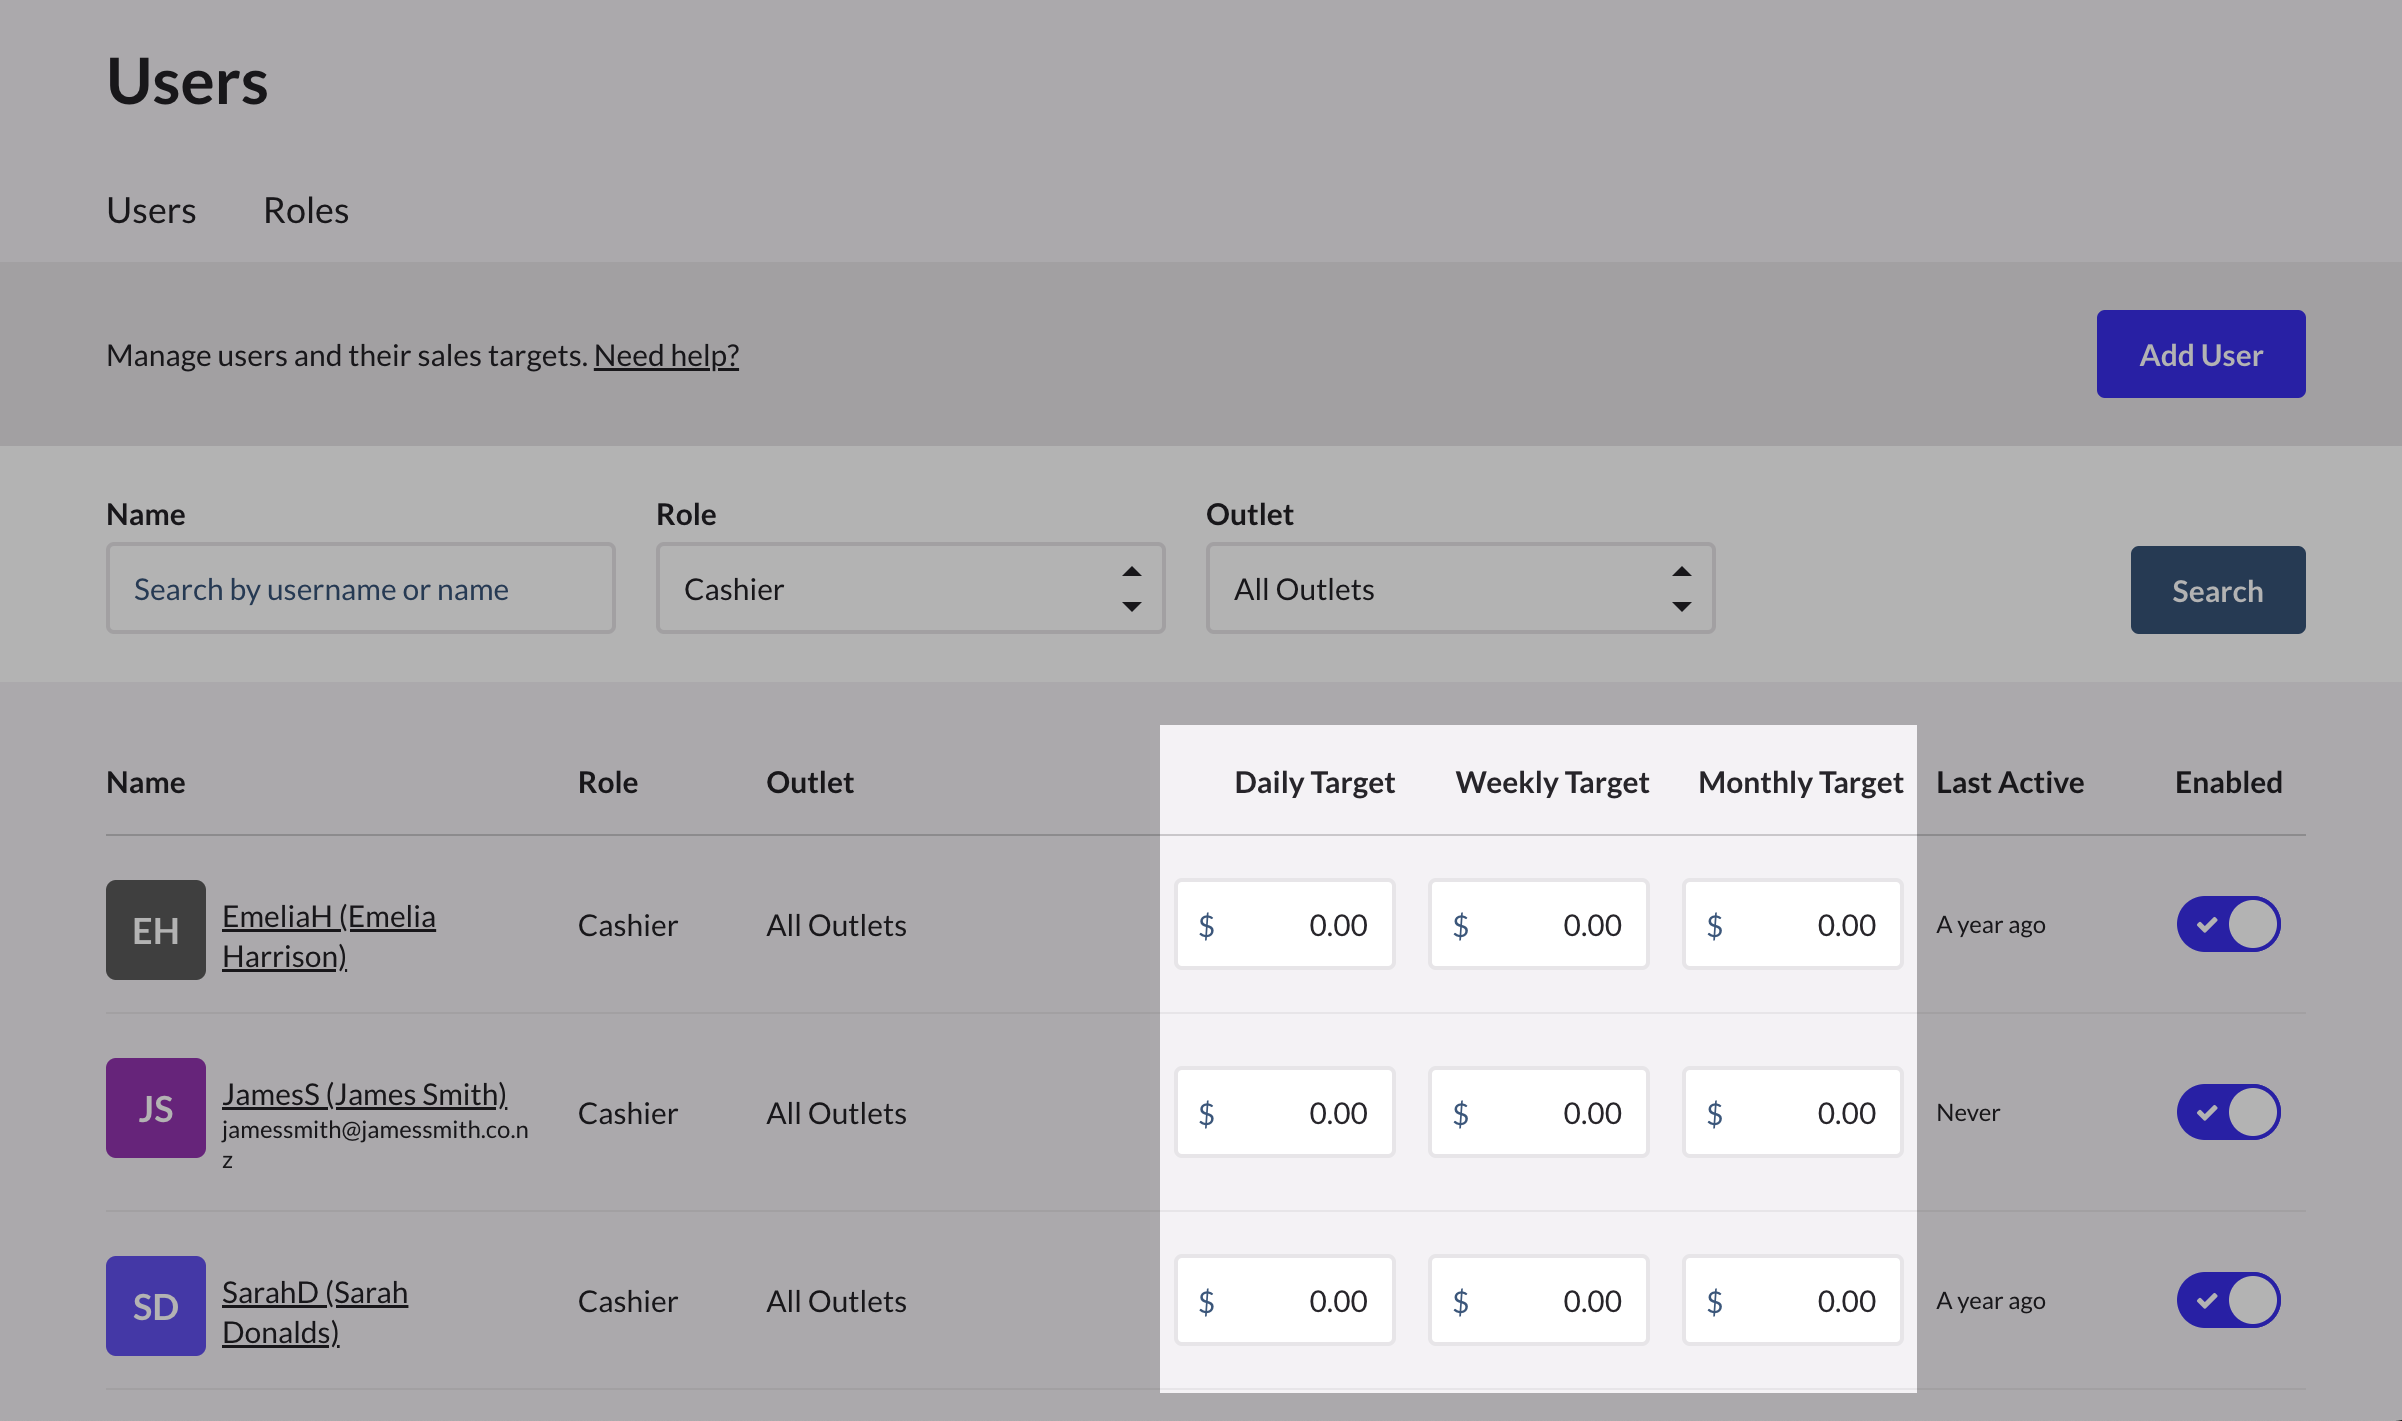Click the SD avatar for Sarah Donalds

point(155,1305)
